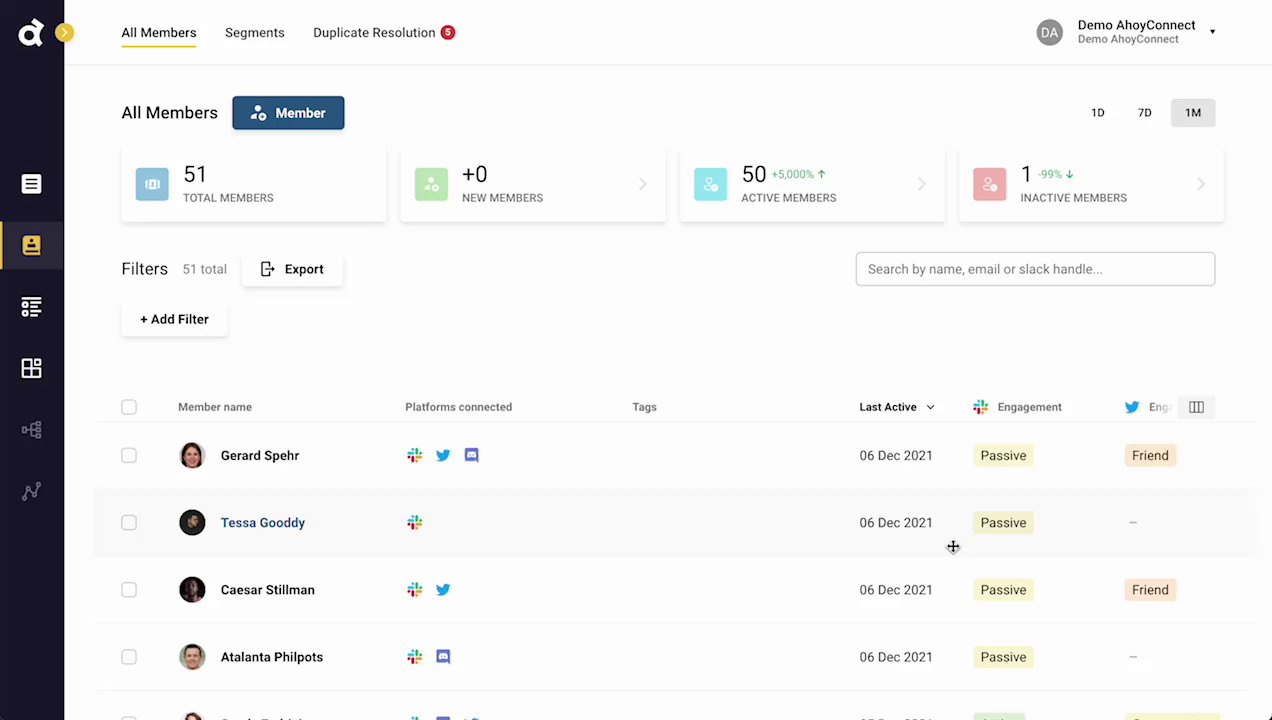Click the Inactive Members card icon
1272x720 pixels.
(989, 184)
